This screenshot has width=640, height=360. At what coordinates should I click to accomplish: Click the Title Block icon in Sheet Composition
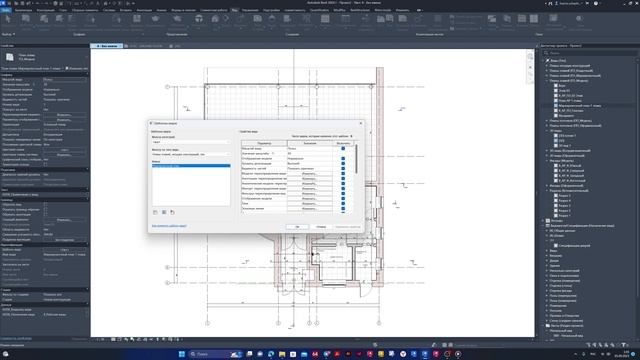(402, 19)
